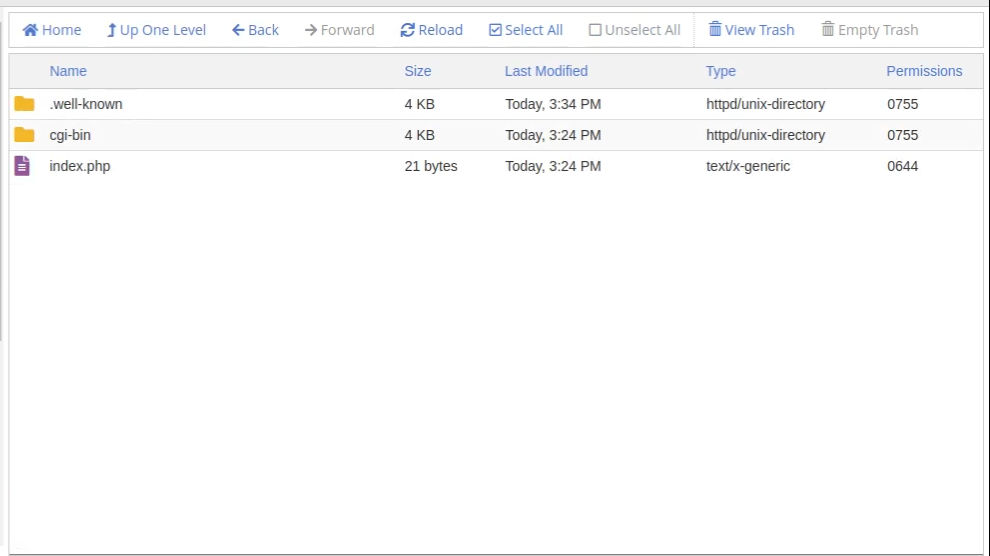Click the cgi-bin folder icon
The image size is (990, 556).
(24, 134)
